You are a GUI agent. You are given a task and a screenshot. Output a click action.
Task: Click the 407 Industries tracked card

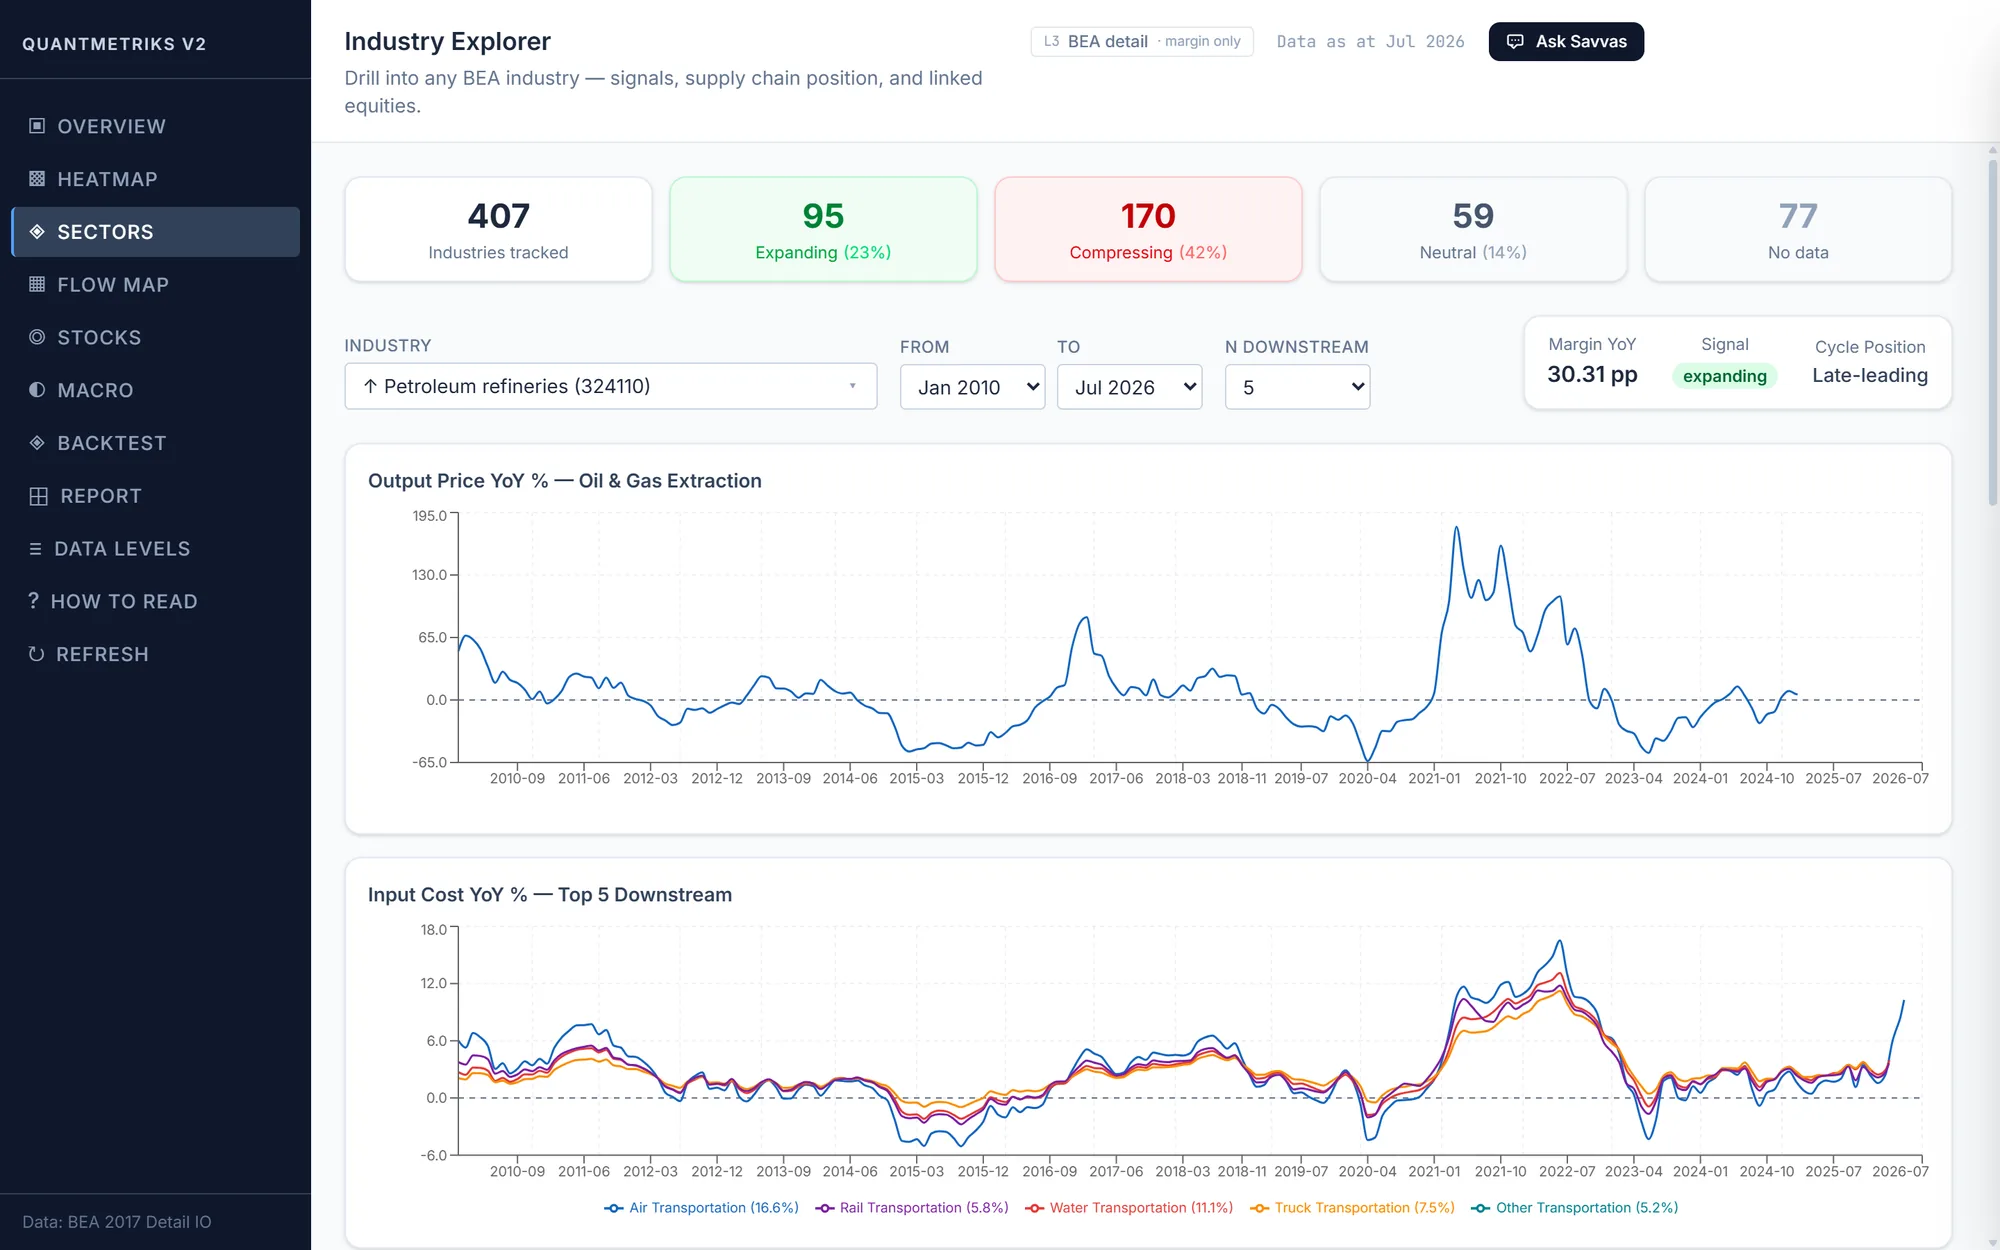click(498, 230)
